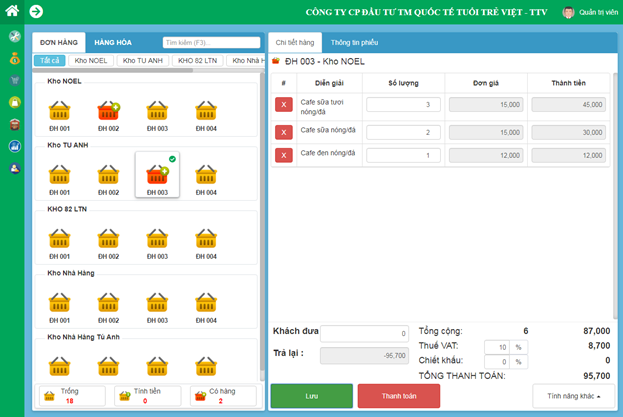The image size is (623, 417).
Task: Switch to the HÀNG HÓA tab
Action: click(x=113, y=42)
